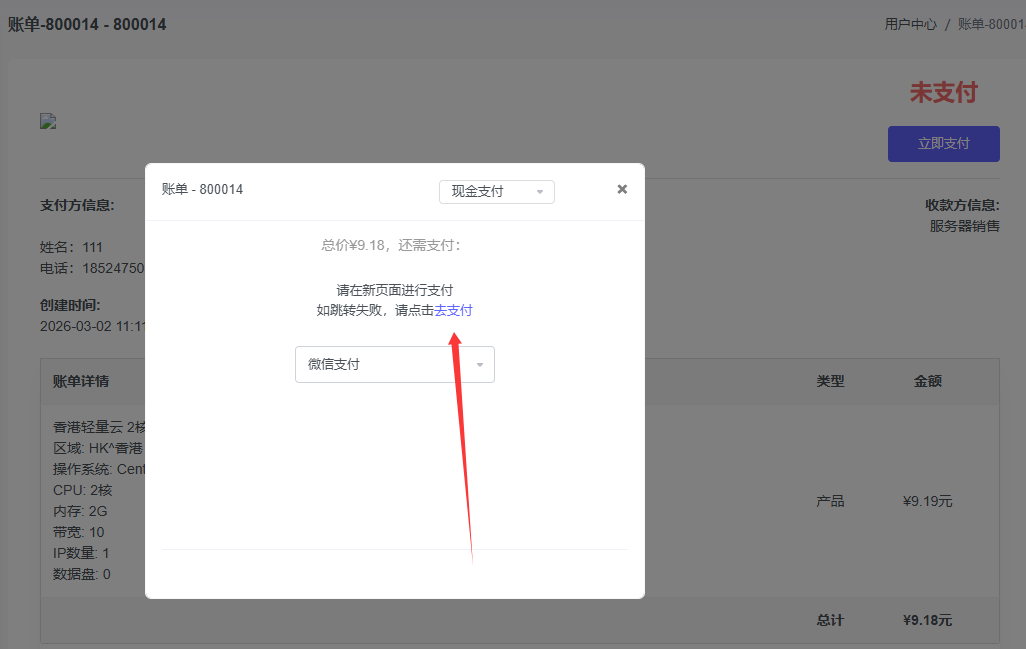
Task: Select the 类型 column header
Action: (830, 381)
